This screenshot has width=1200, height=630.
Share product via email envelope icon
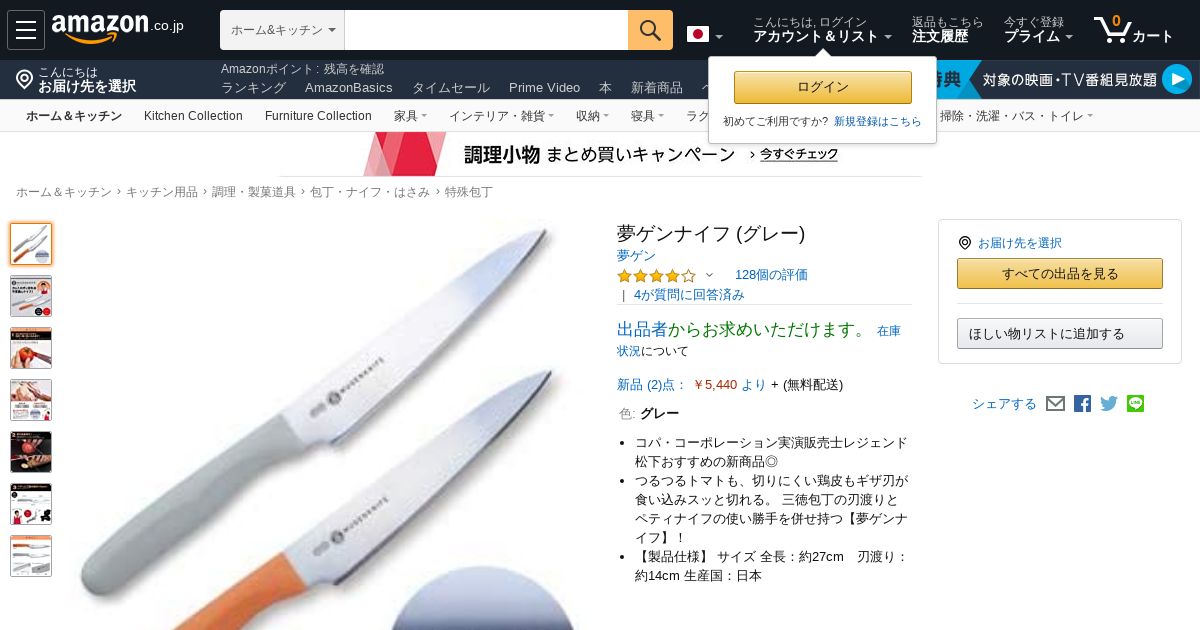tap(1055, 404)
